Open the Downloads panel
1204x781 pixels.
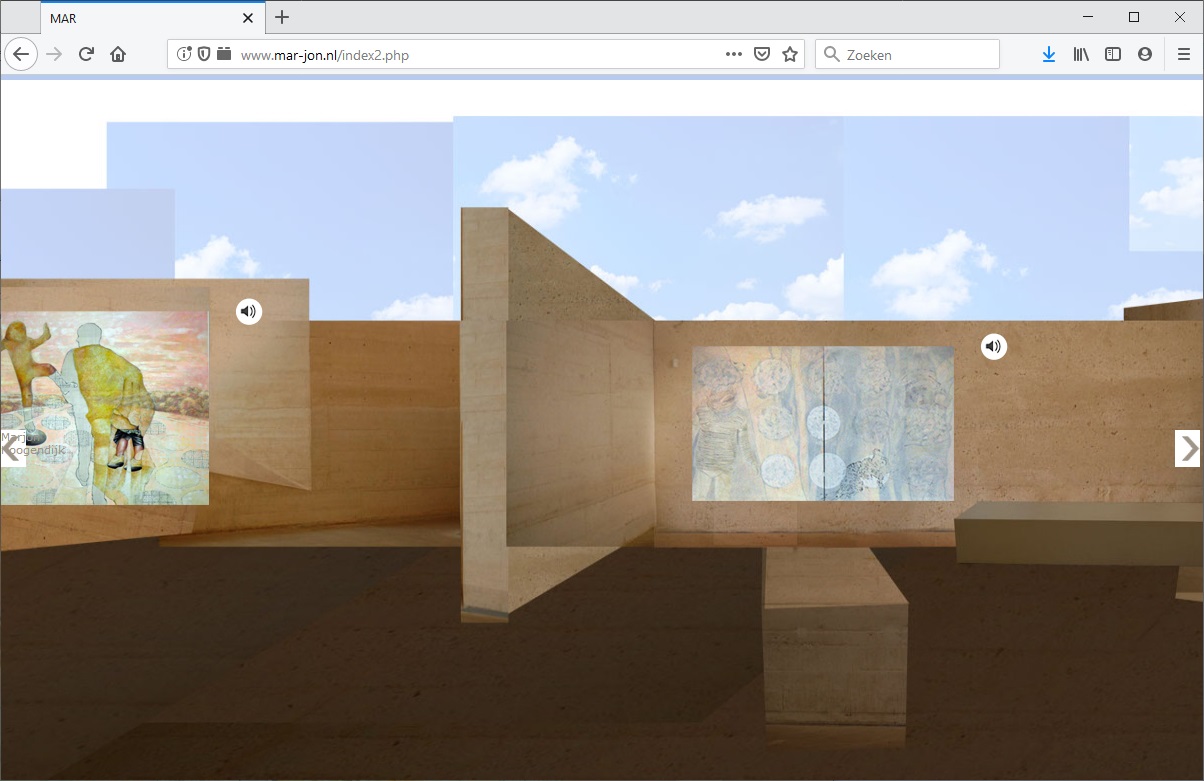click(1048, 55)
